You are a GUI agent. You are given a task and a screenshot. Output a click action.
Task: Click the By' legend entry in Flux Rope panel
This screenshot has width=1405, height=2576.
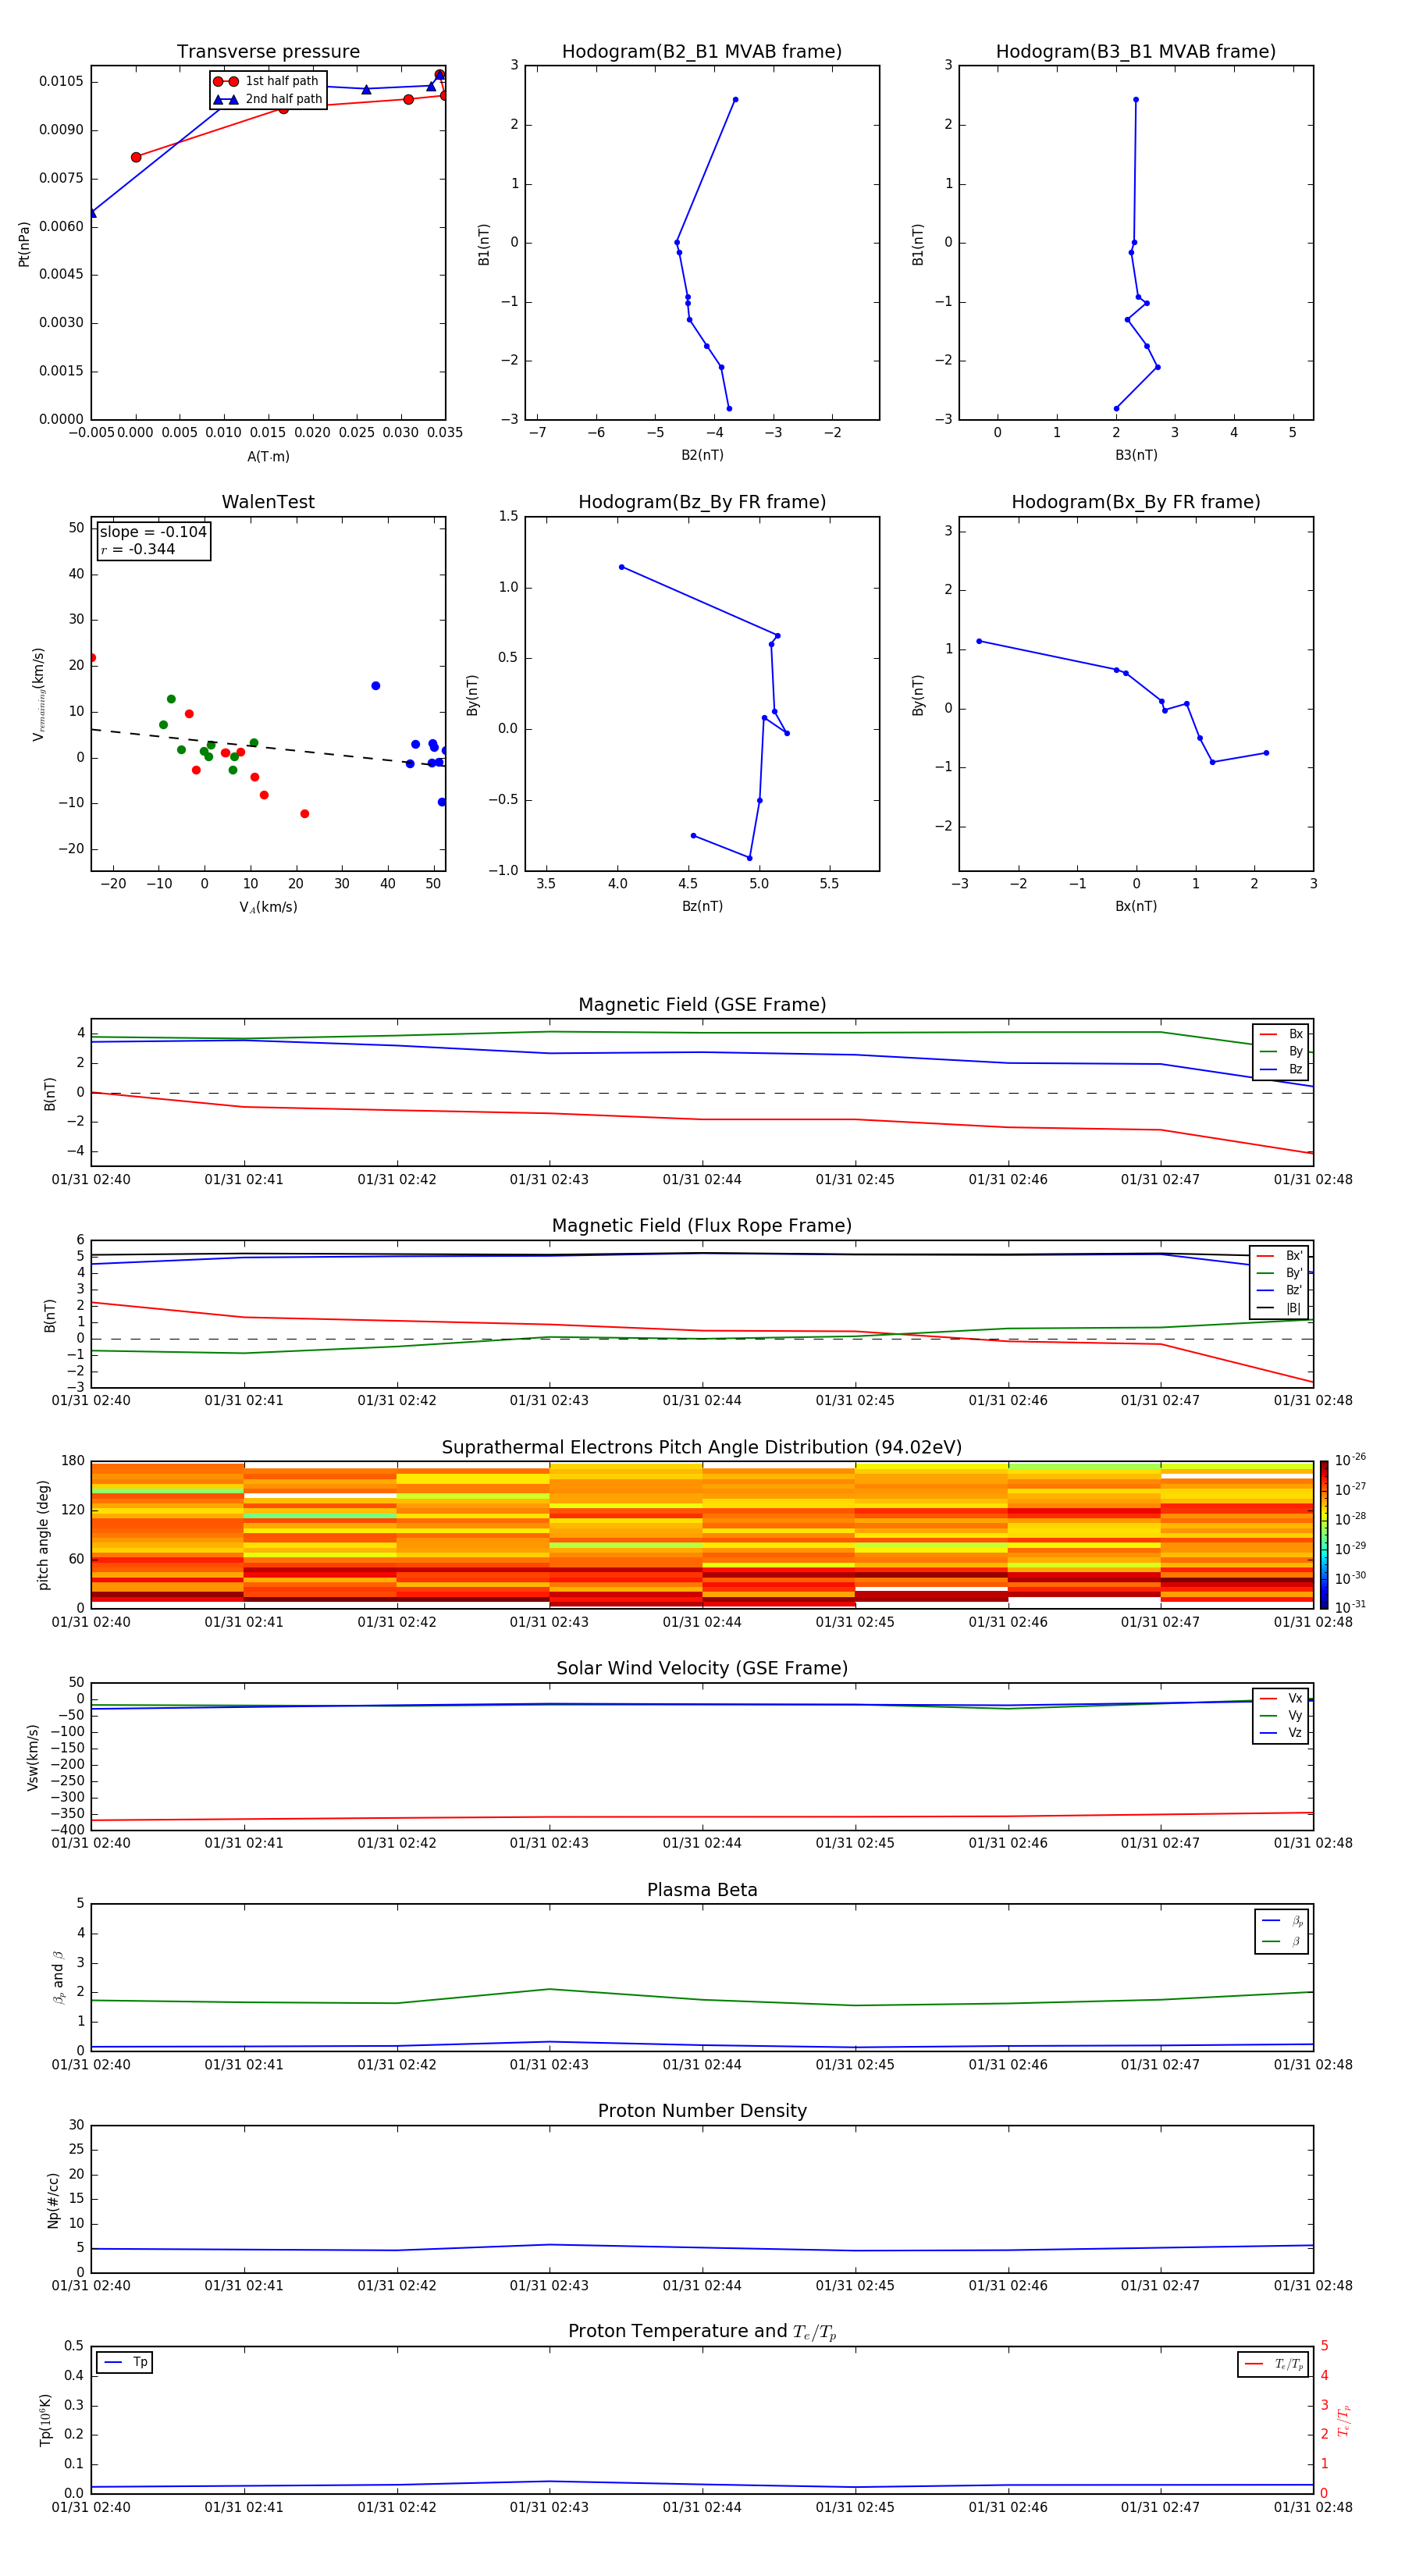point(1280,1273)
